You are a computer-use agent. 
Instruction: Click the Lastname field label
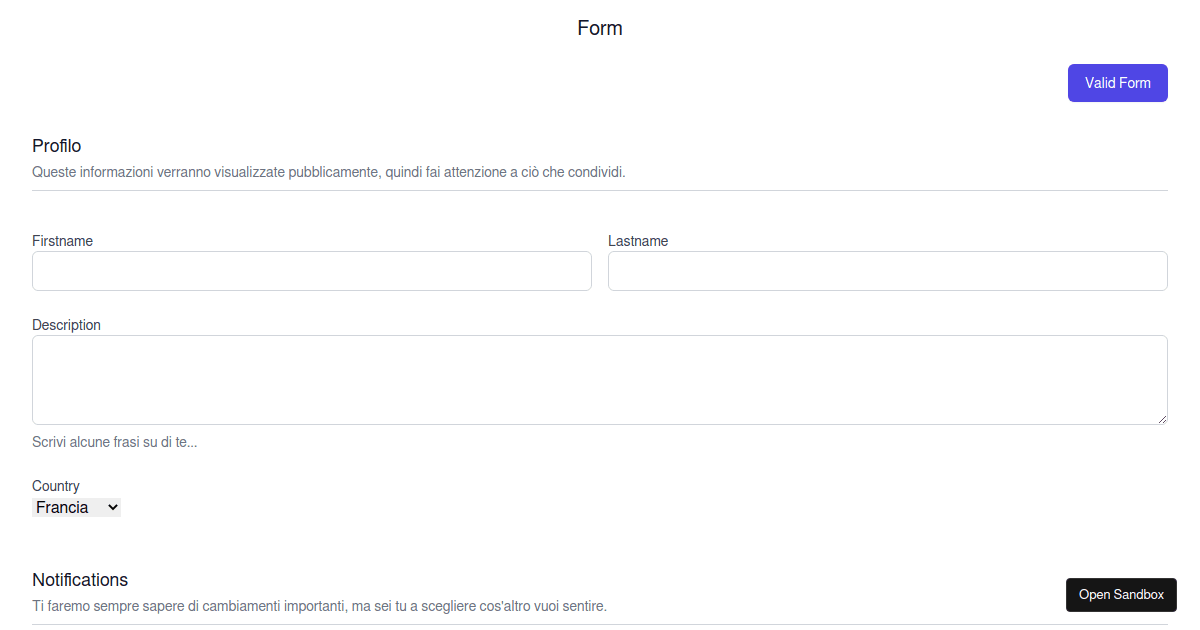tap(638, 240)
